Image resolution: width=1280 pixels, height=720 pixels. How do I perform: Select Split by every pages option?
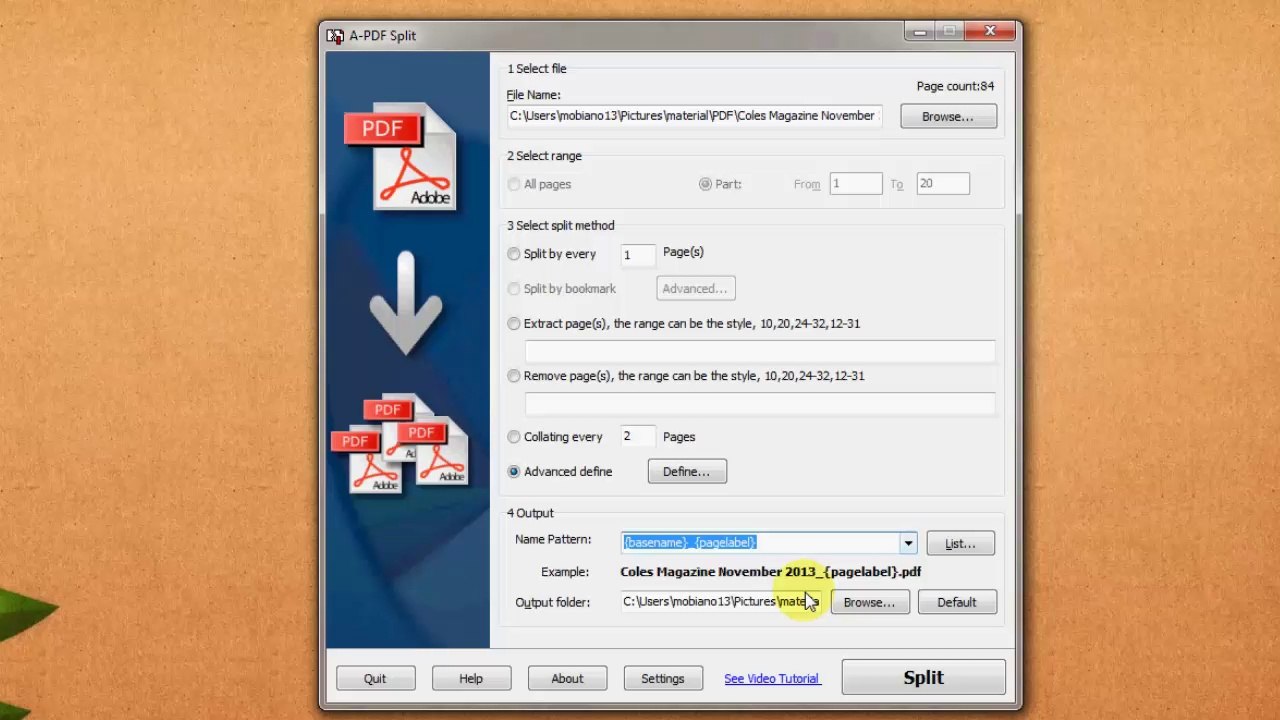pyautogui.click(x=514, y=254)
